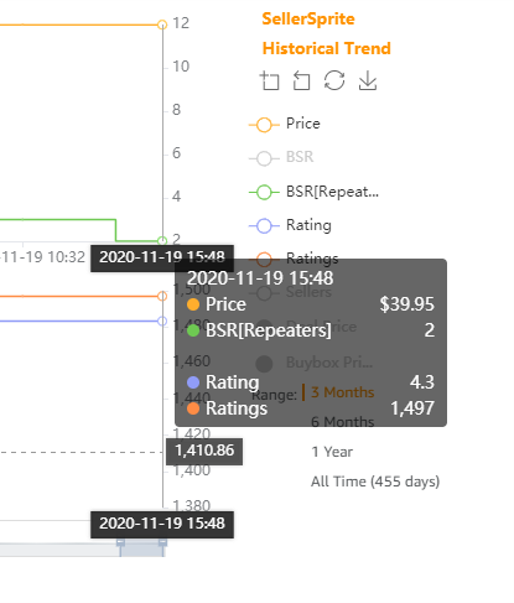Toggle the Rating series legend marker
The width and height of the screenshot is (514, 603).
(264, 226)
